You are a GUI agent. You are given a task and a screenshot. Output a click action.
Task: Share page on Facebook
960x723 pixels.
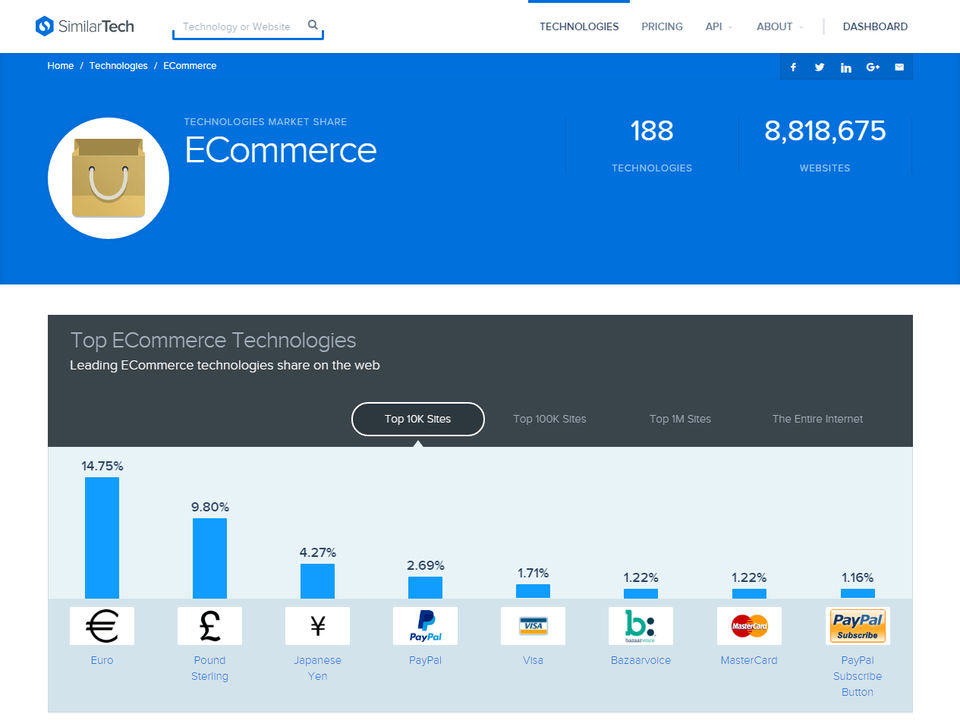point(793,67)
